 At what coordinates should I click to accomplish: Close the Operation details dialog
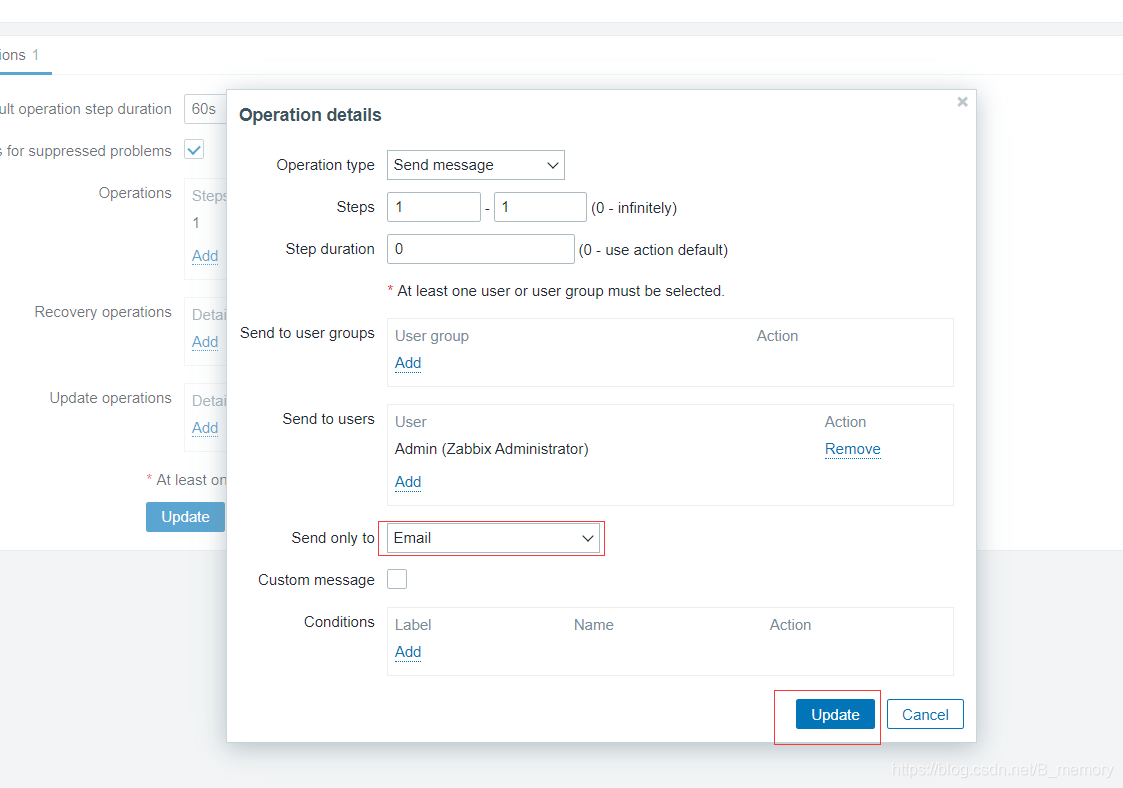pos(963,102)
